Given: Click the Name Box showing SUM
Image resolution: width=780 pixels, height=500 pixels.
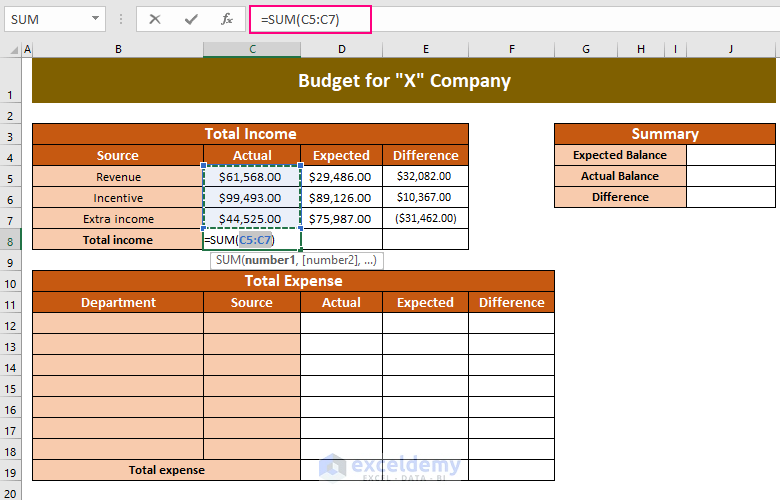Looking at the screenshot, I should pyautogui.click(x=55, y=19).
